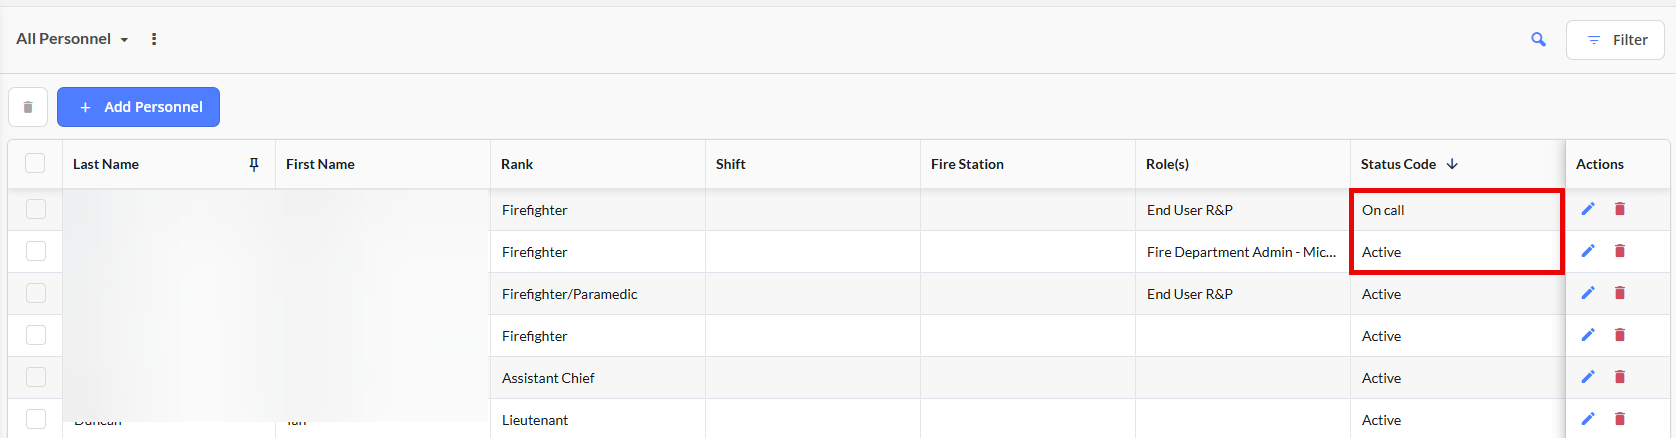Click the Add Personnel button
This screenshot has width=1676, height=438.
138,107
